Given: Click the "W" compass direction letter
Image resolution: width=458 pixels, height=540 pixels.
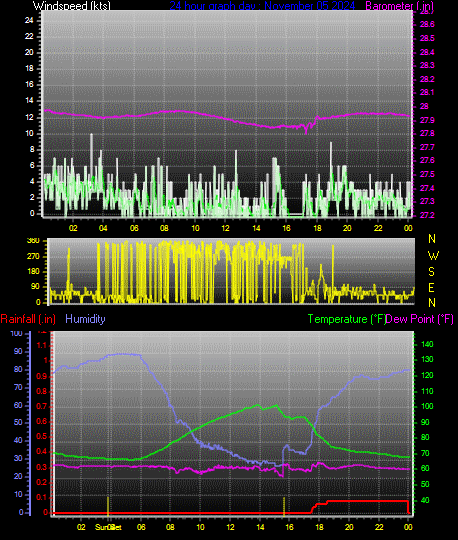Looking at the screenshot, I should coord(433,256).
